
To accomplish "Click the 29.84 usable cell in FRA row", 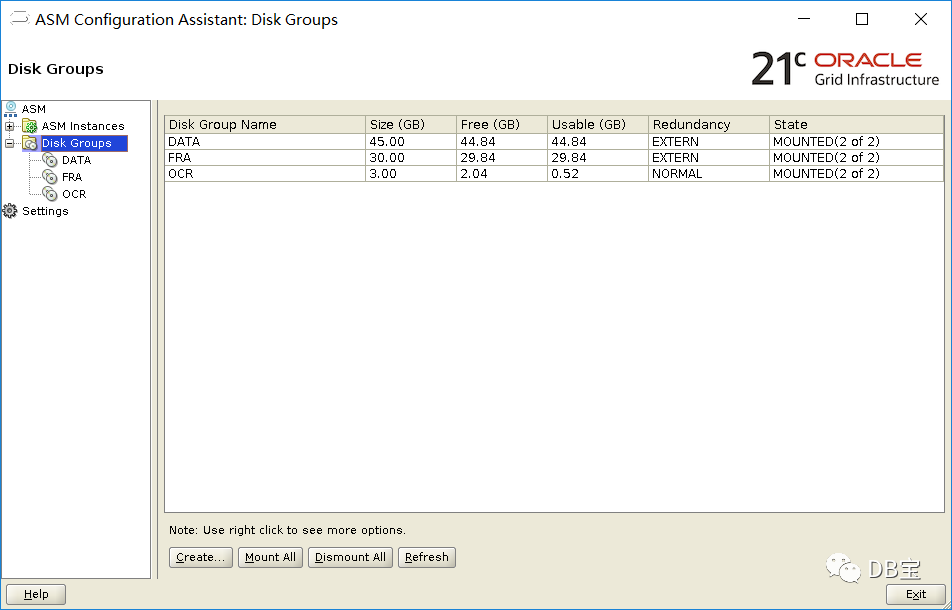I will click(x=598, y=157).
